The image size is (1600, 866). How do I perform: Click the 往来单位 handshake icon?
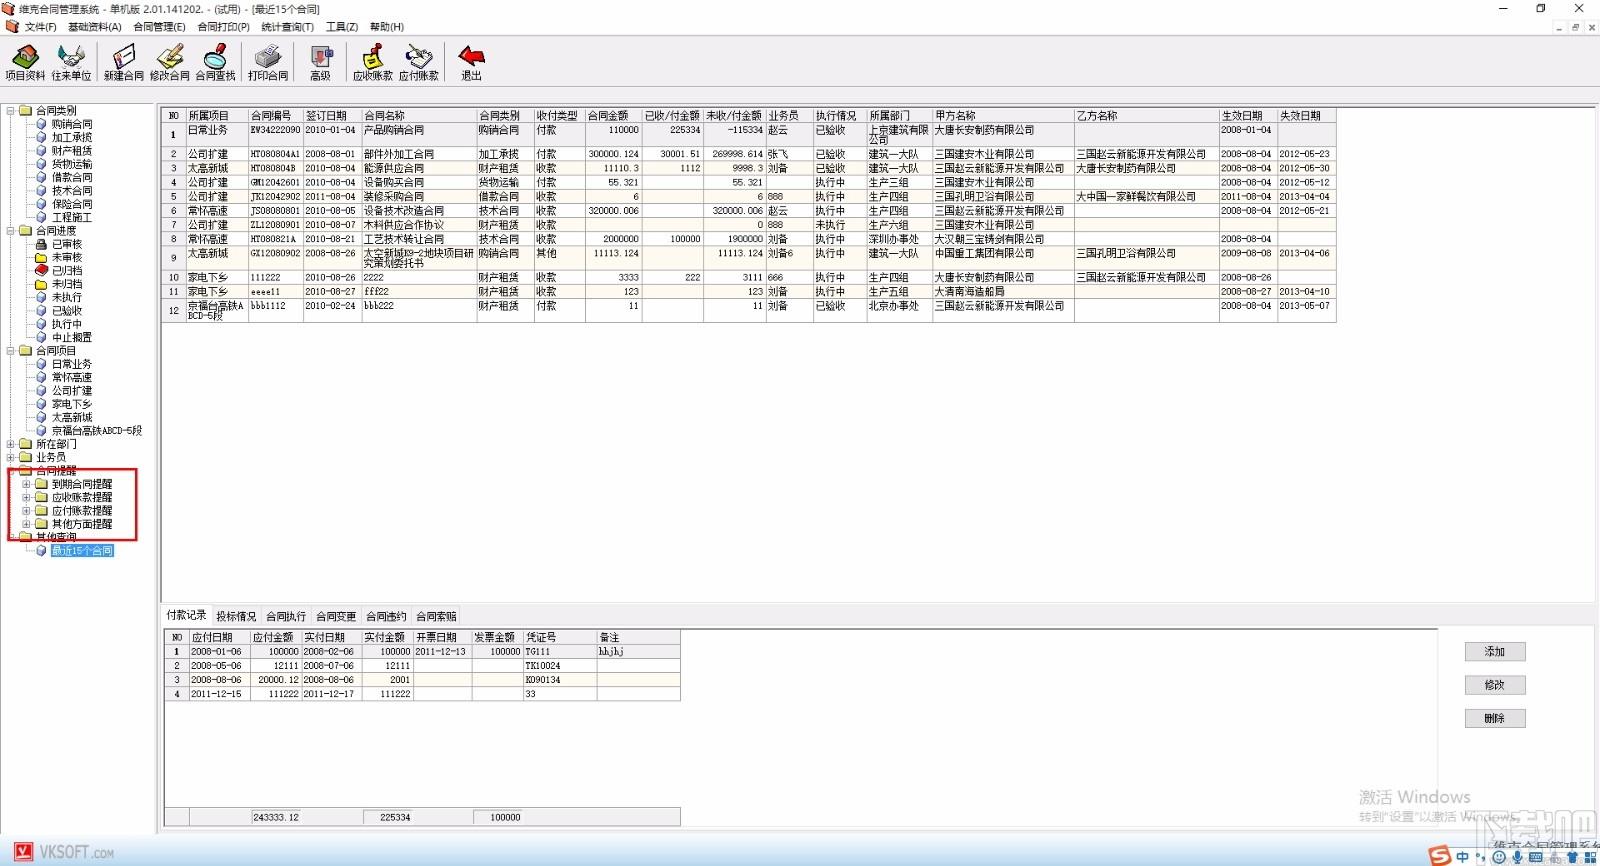pos(71,61)
